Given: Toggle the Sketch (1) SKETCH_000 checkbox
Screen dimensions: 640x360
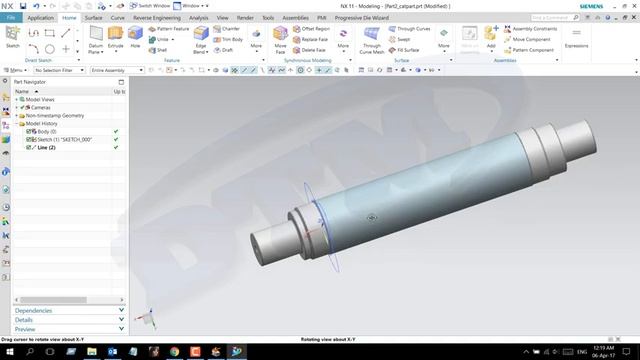Looking at the screenshot, I should coord(28,140).
